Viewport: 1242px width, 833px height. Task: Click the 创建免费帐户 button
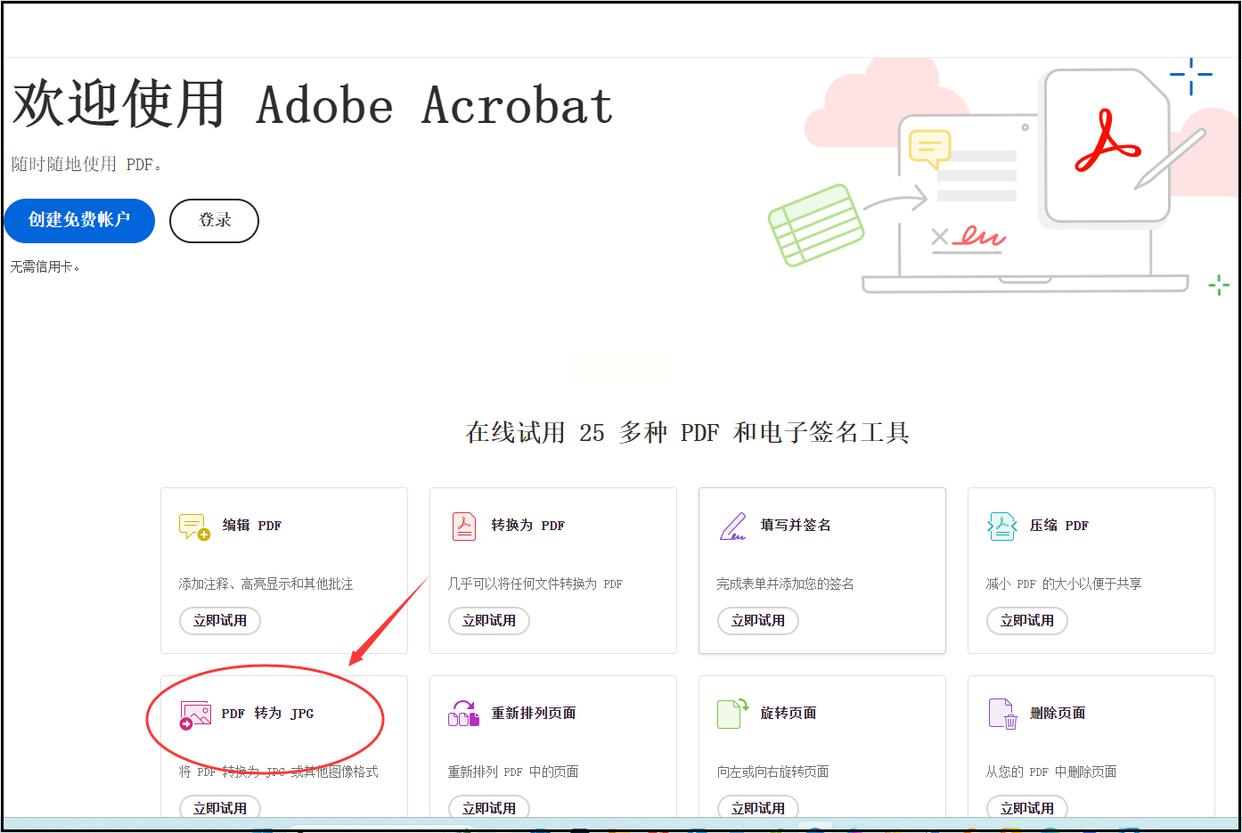click(79, 220)
